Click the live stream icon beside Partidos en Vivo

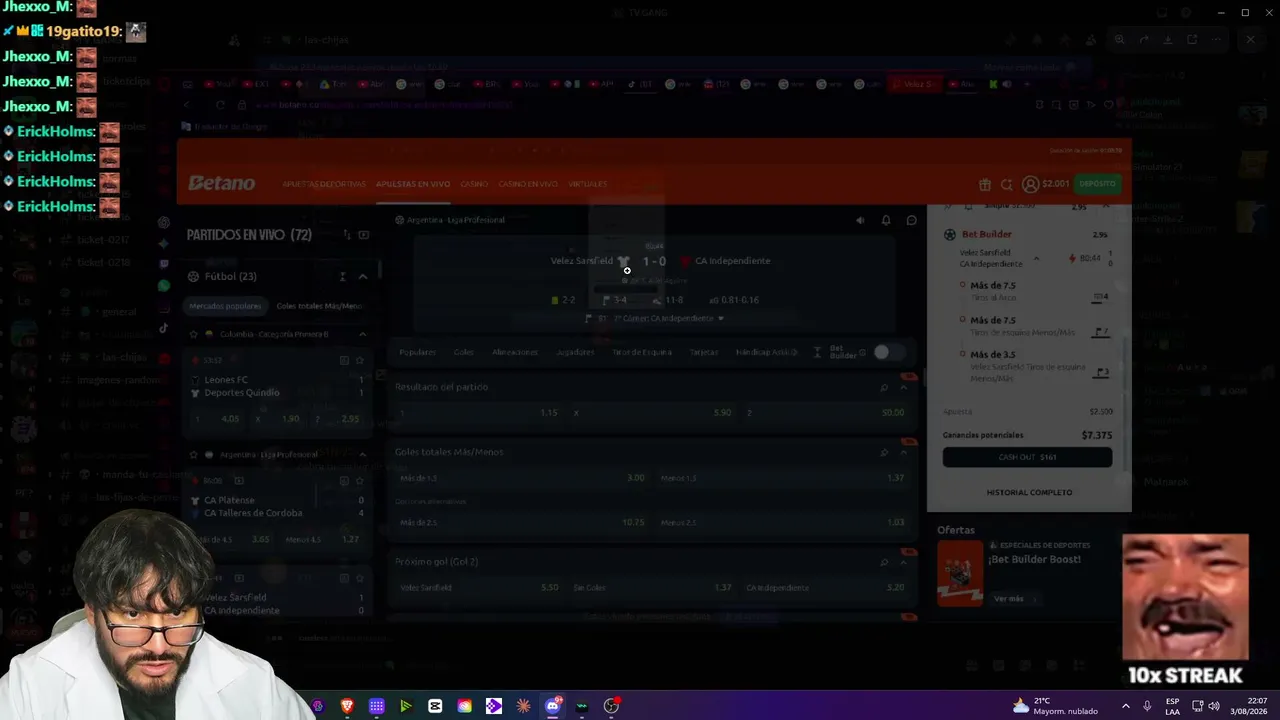pyautogui.click(x=364, y=235)
